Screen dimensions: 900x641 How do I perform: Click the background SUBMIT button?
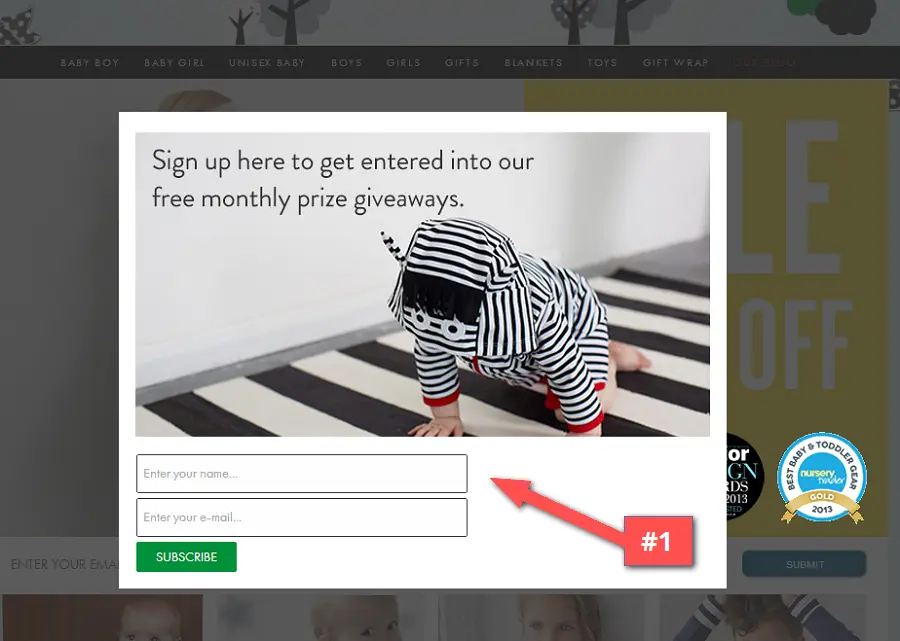[x=804, y=564]
